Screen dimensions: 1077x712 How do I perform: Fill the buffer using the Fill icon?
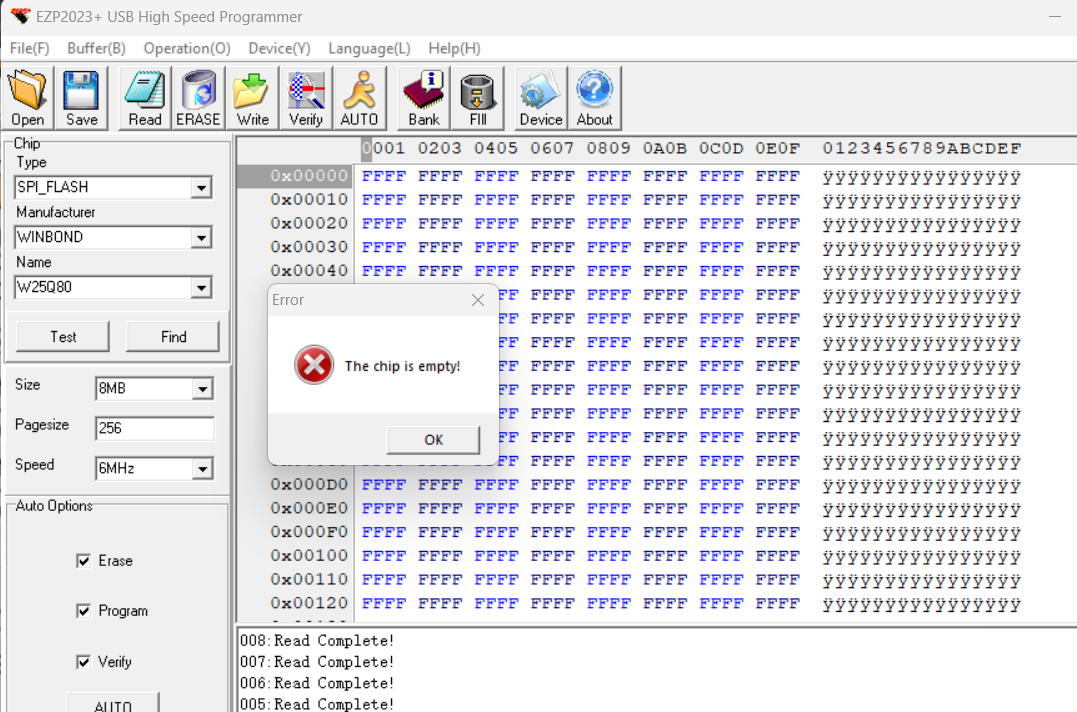point(478,98)
